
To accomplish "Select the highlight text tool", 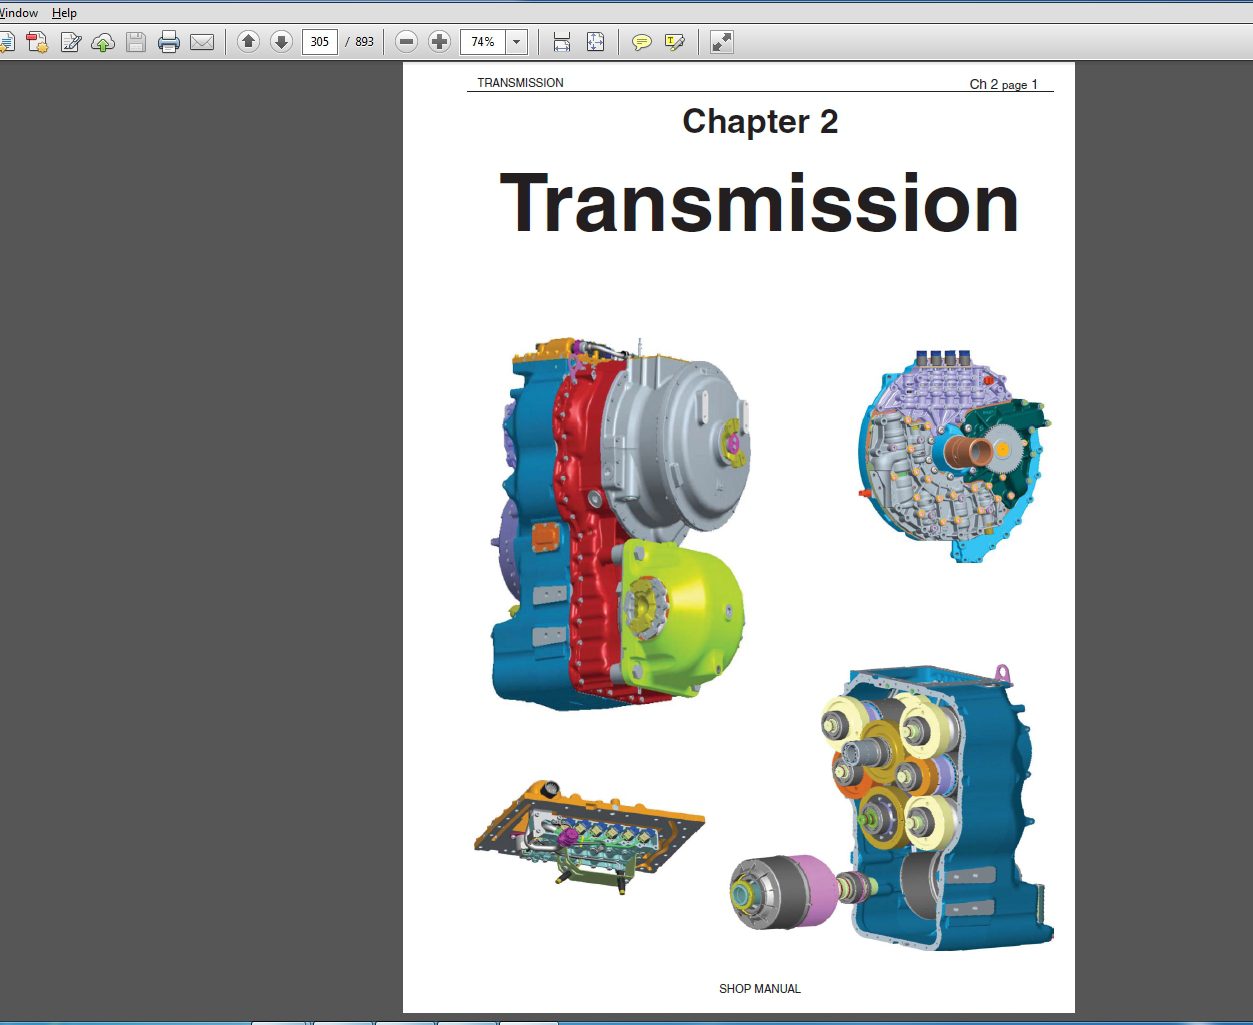I will pos(675,42).
